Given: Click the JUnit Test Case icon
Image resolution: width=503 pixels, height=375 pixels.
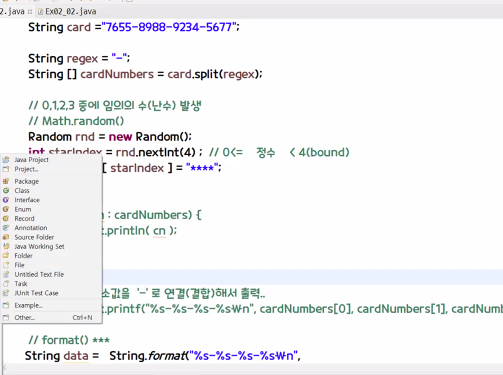Looking at the screenshot, I should 6,293.
